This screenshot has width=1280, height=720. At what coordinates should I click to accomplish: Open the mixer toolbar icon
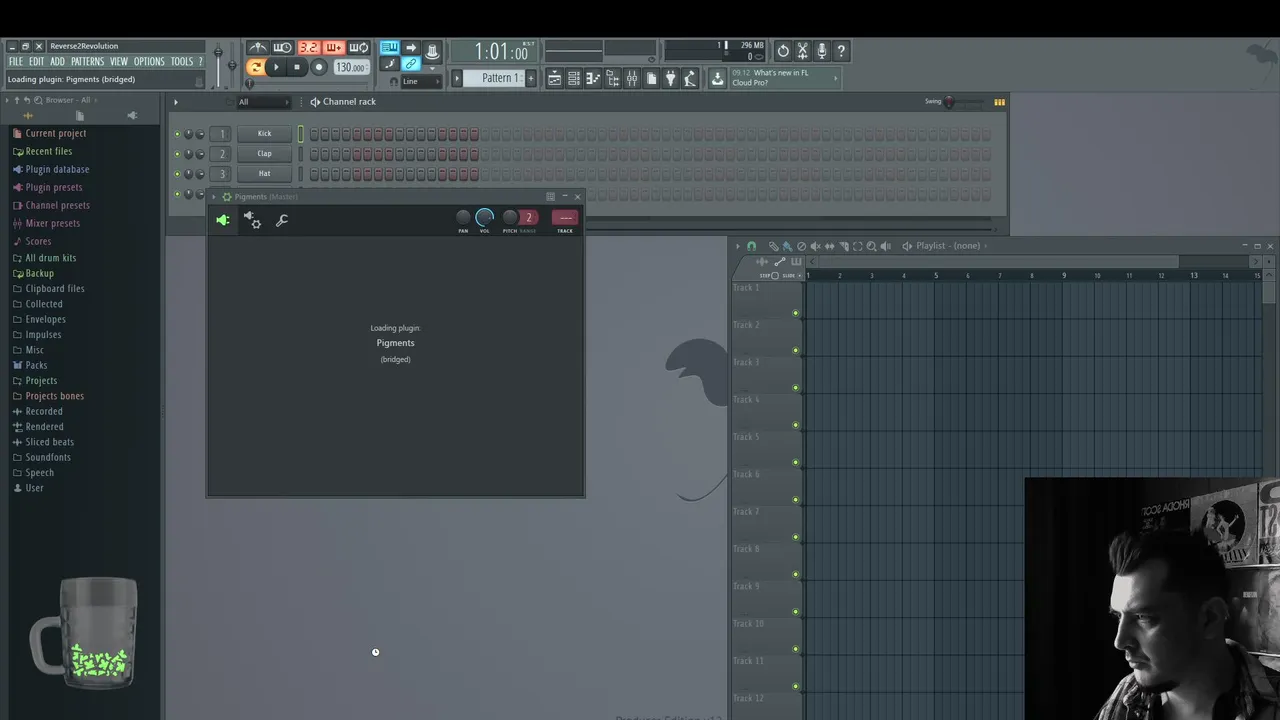[x=631, y=78]
